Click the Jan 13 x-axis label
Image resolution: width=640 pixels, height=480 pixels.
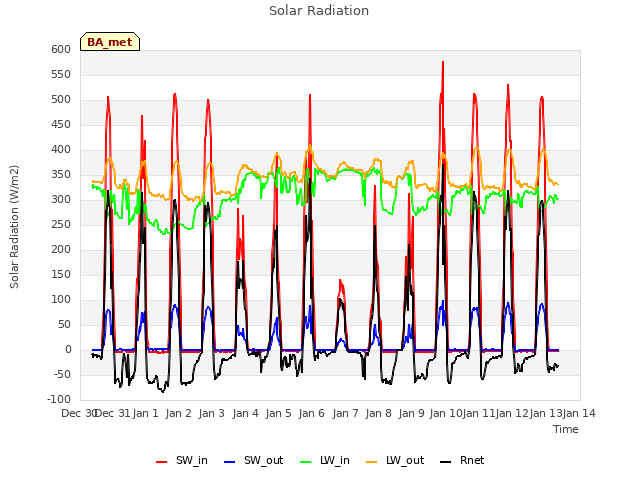coord(546,413)
